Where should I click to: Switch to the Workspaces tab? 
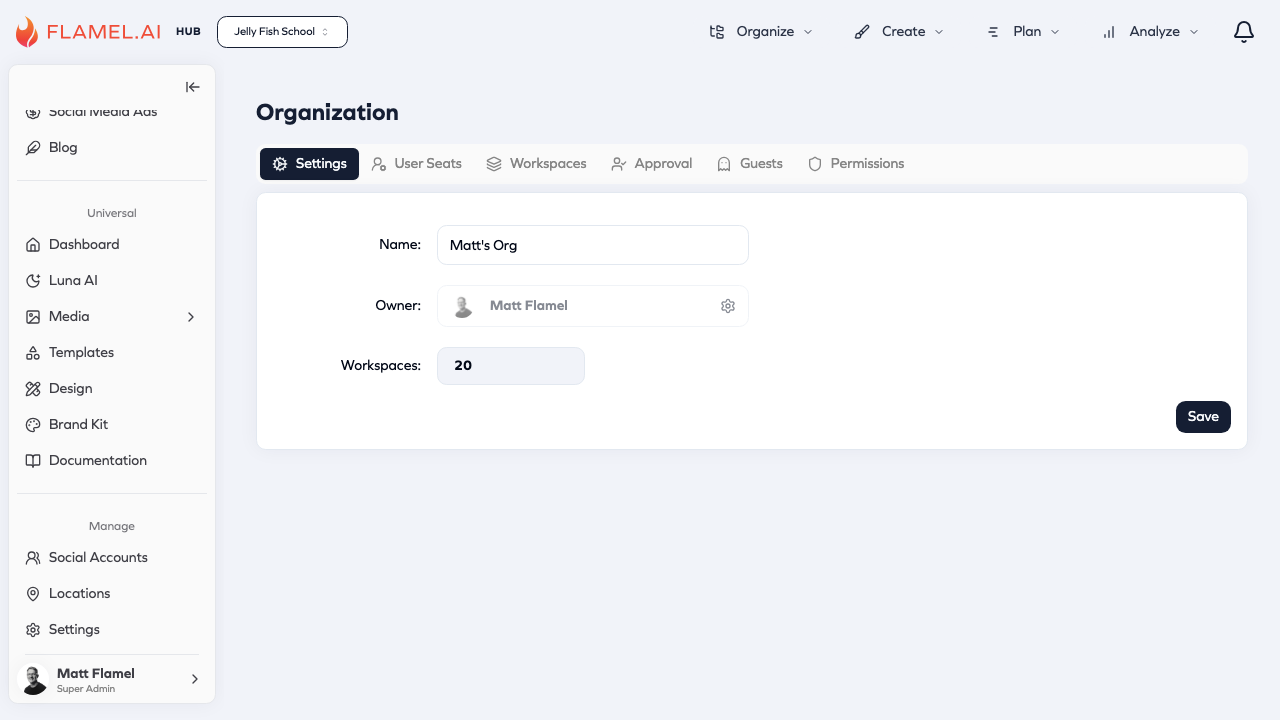pos(536,164)
